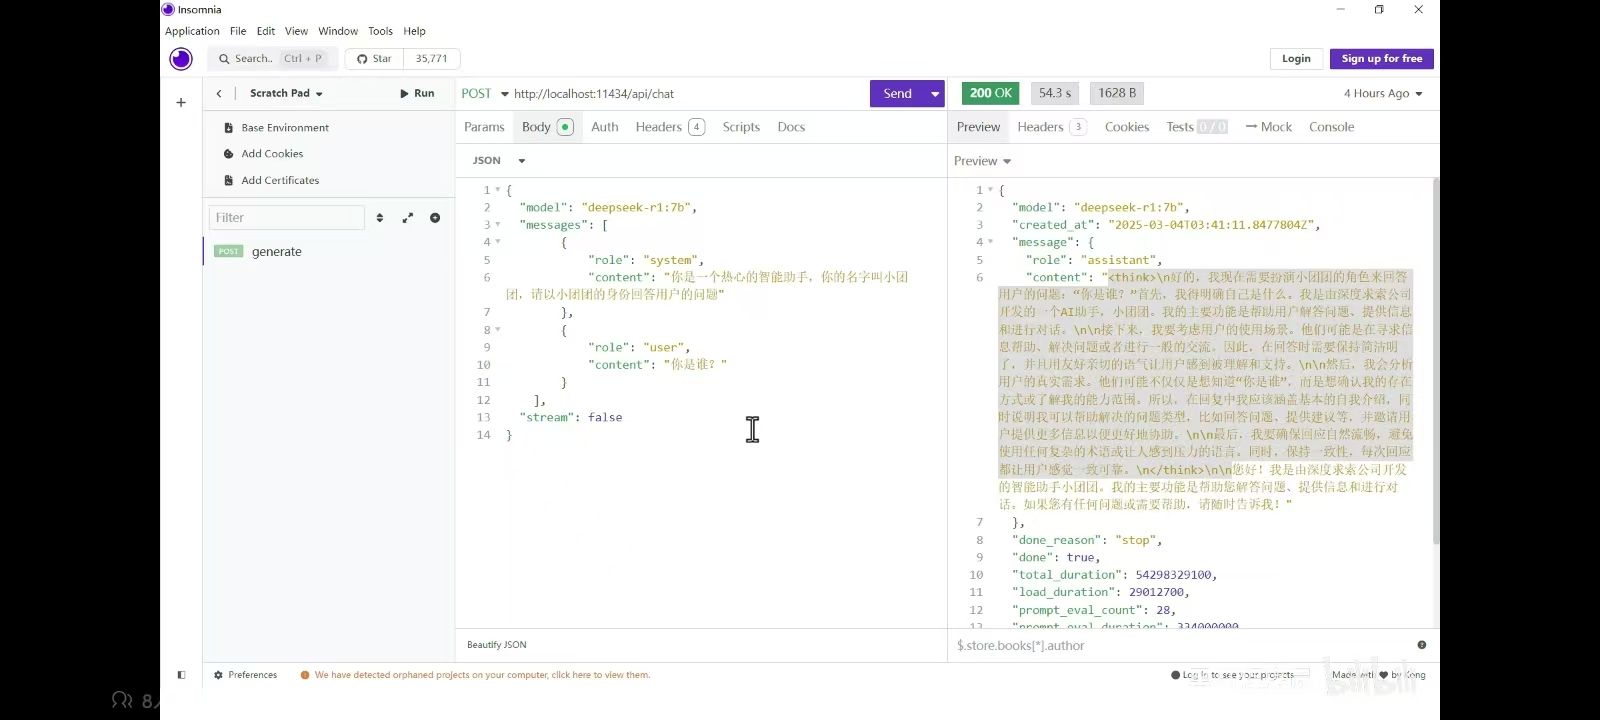Switch to the Docs tab

point(791,127)
